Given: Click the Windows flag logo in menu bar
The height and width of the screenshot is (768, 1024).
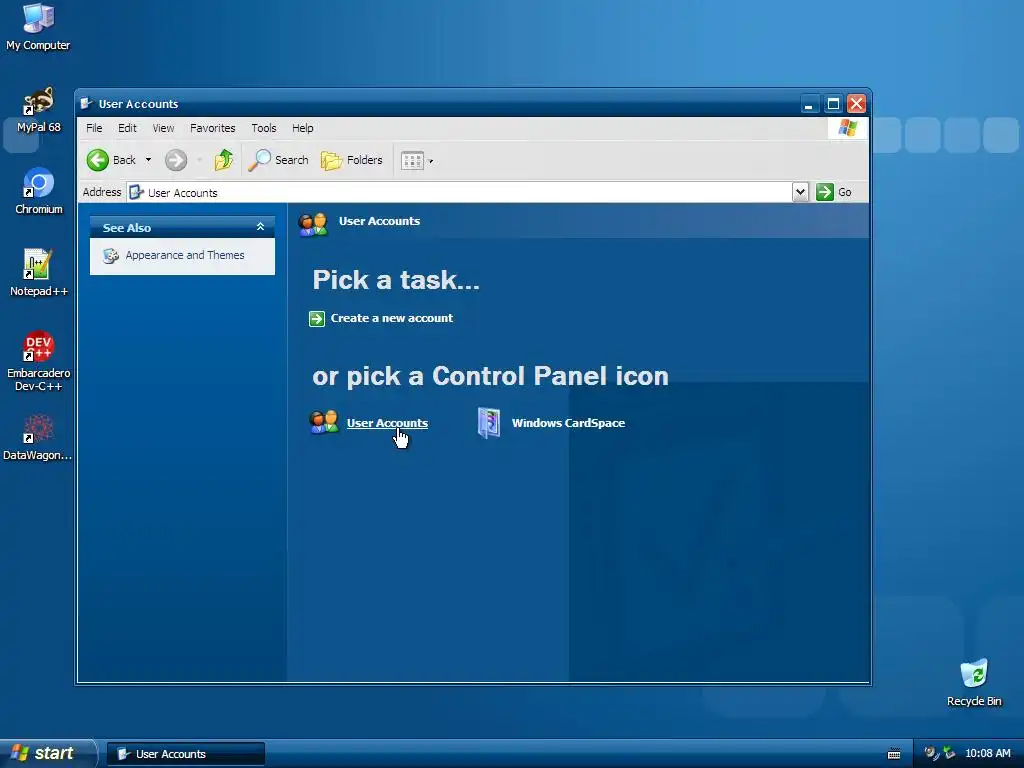Looking at the screenshot, I should pos(848,128).
